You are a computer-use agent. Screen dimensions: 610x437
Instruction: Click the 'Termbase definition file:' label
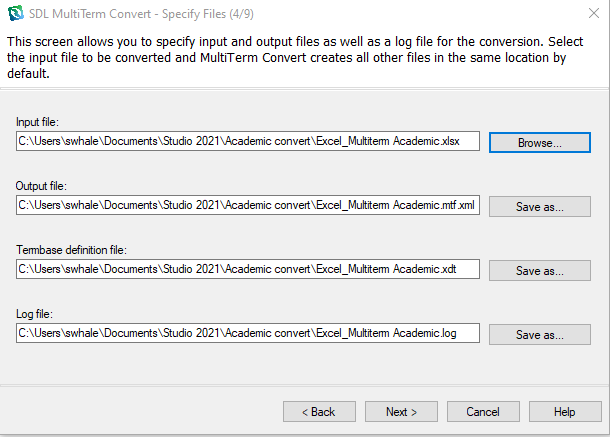[x=71, y=250]
